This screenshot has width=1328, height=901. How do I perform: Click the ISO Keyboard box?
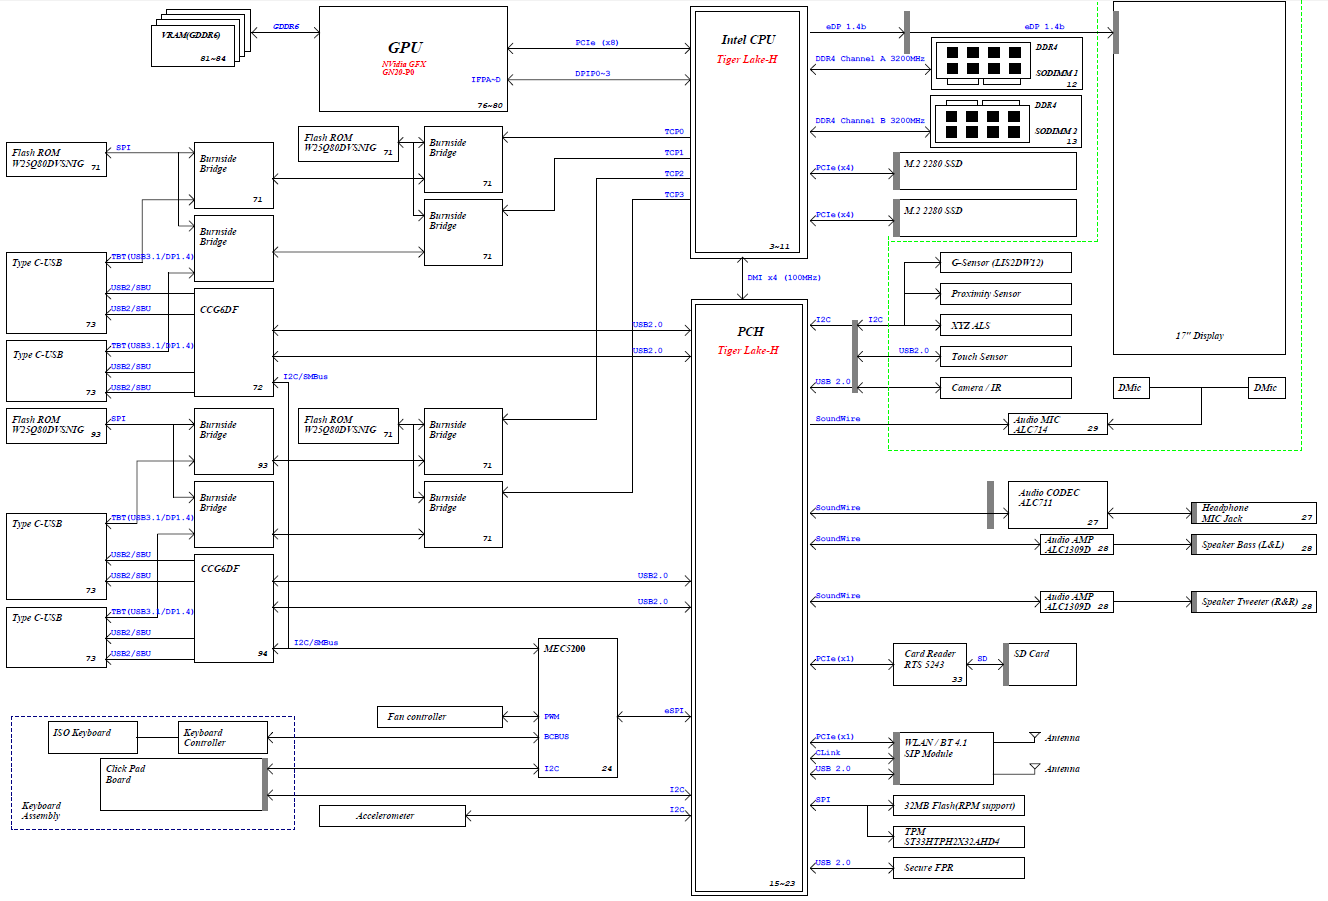[92, 738]
